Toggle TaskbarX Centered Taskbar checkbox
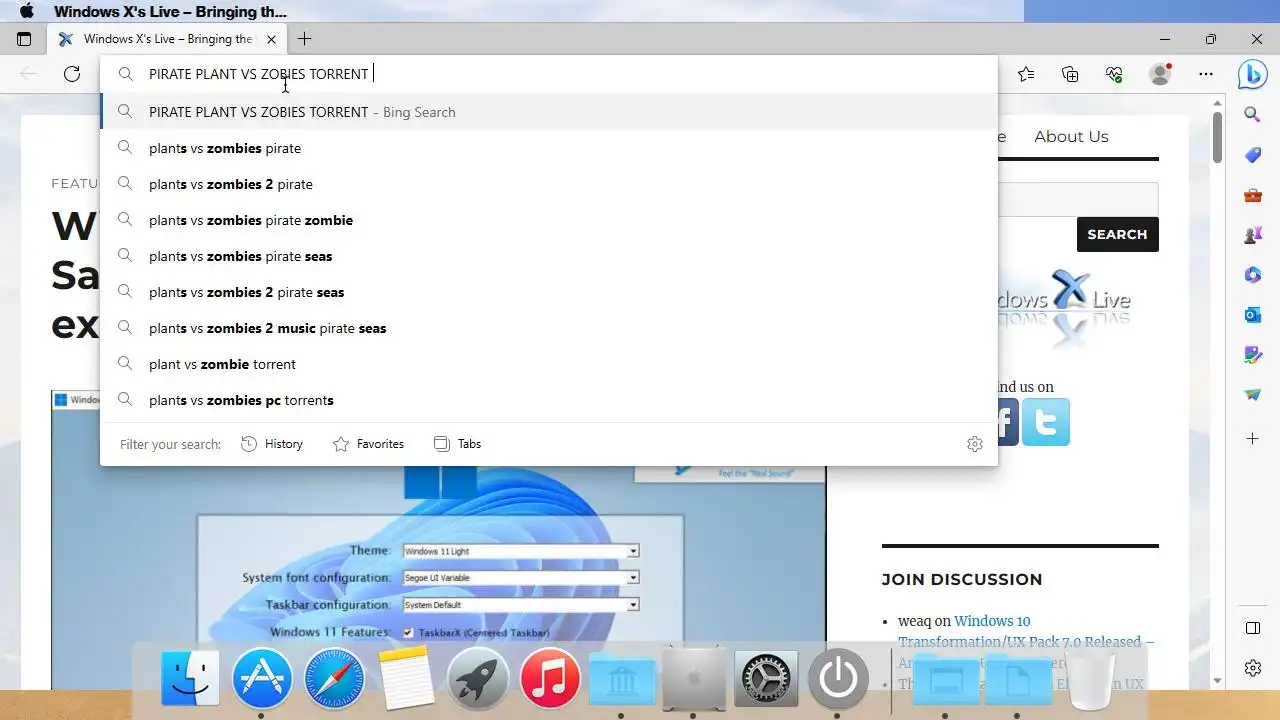This screenshot has width=1280, height=720. (x=408, y=633)
